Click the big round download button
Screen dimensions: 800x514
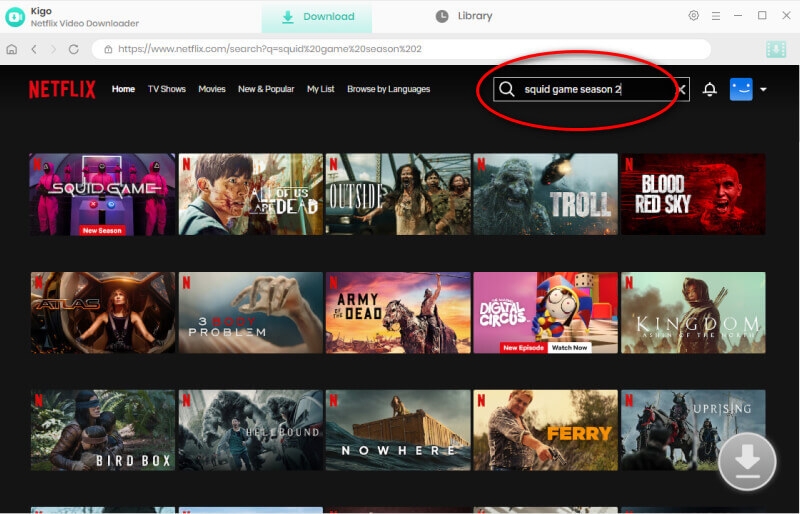coord(747,462)
